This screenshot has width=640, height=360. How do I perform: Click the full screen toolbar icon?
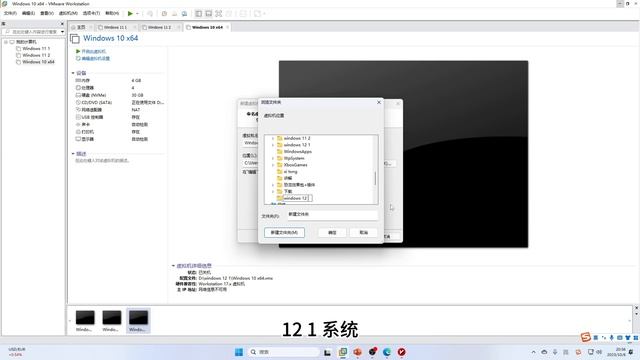pos(219,13)
